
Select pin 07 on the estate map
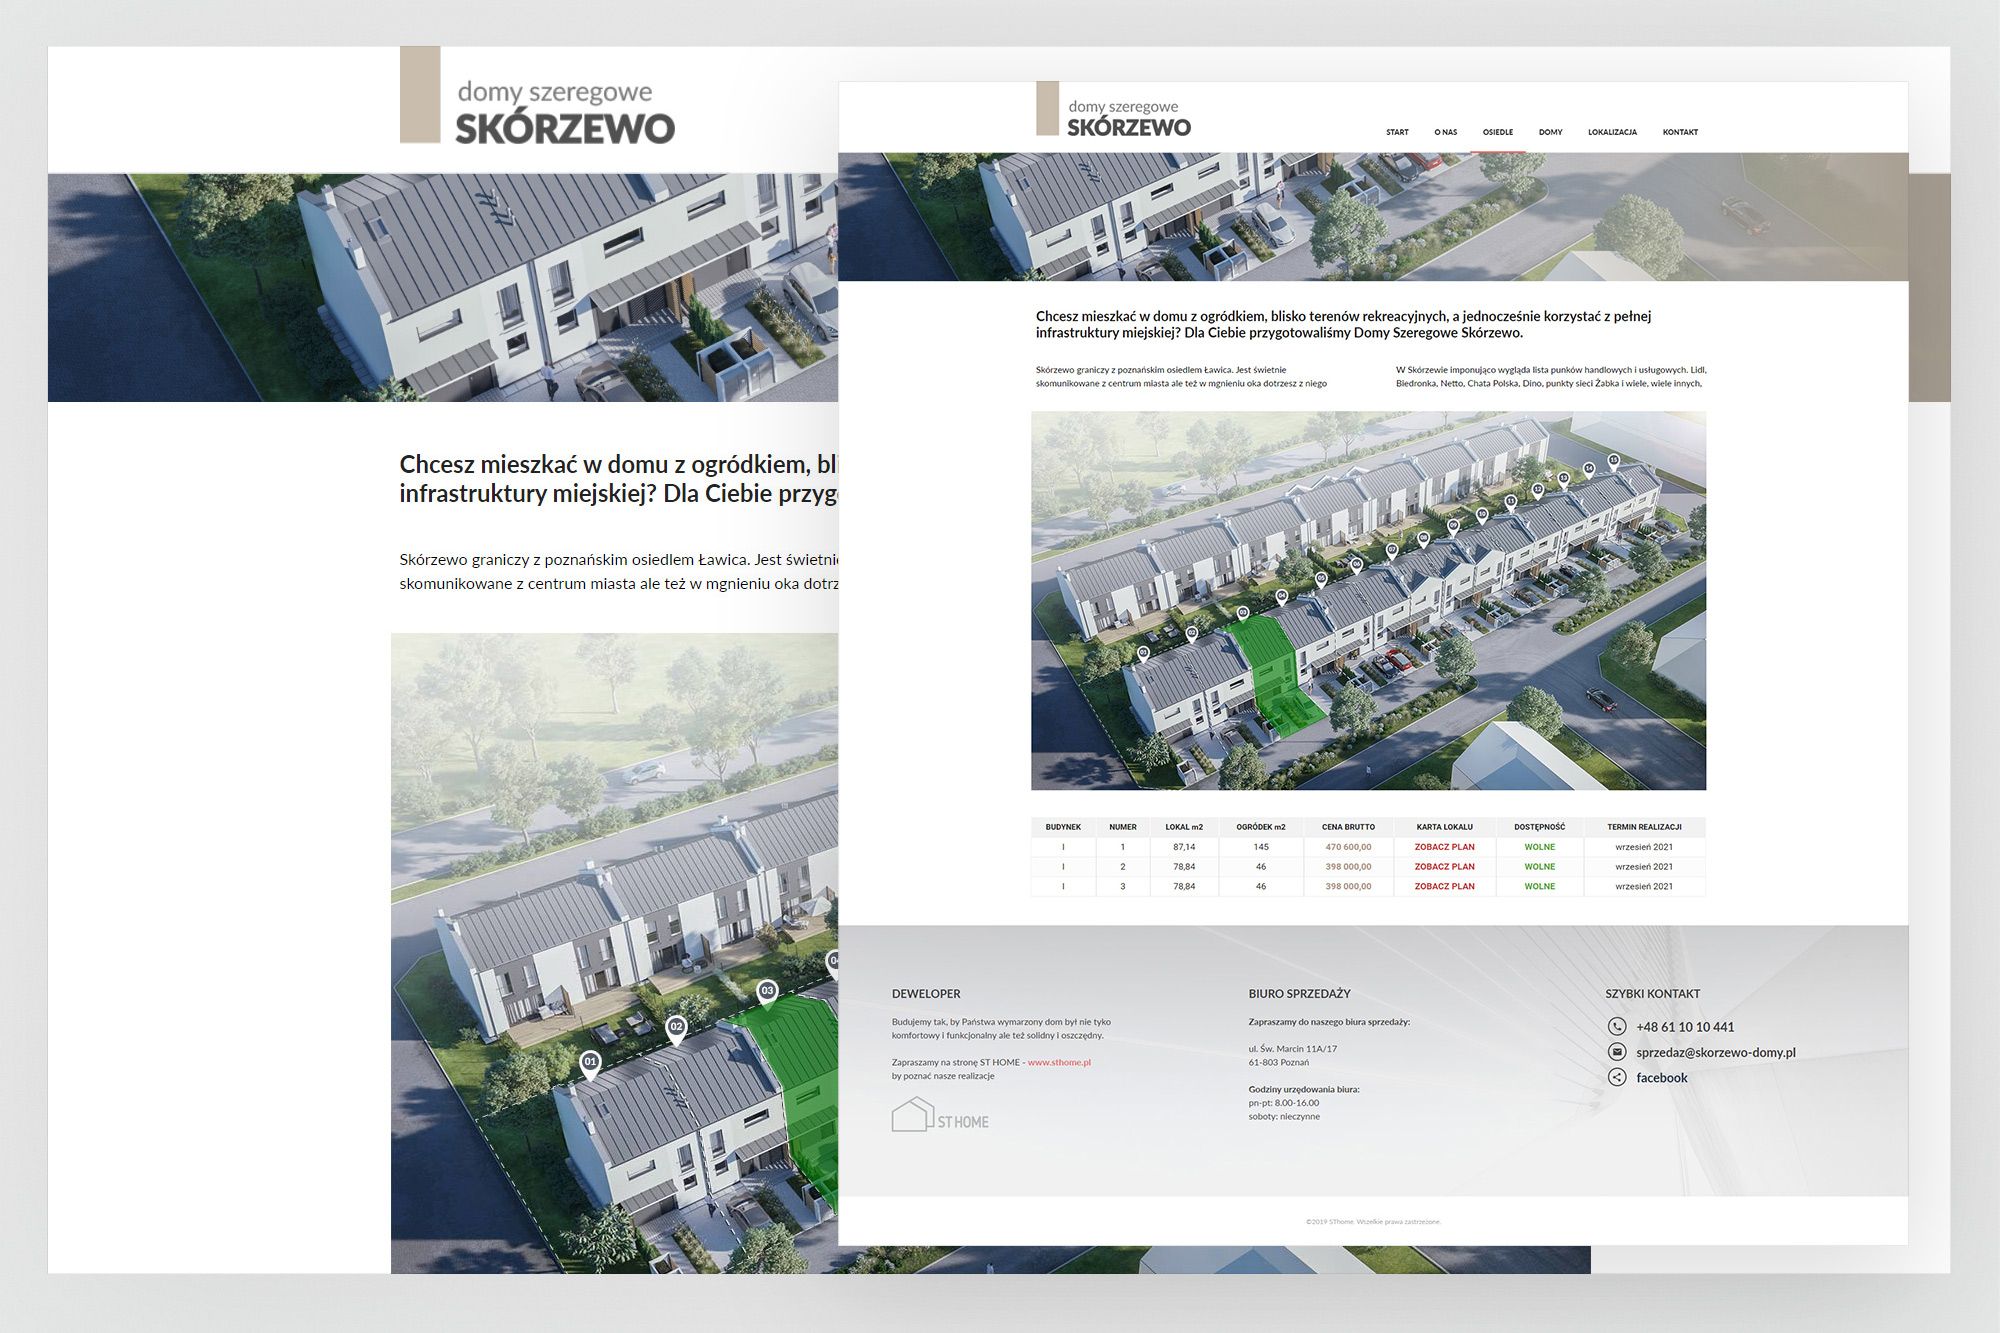point(1392,550)
